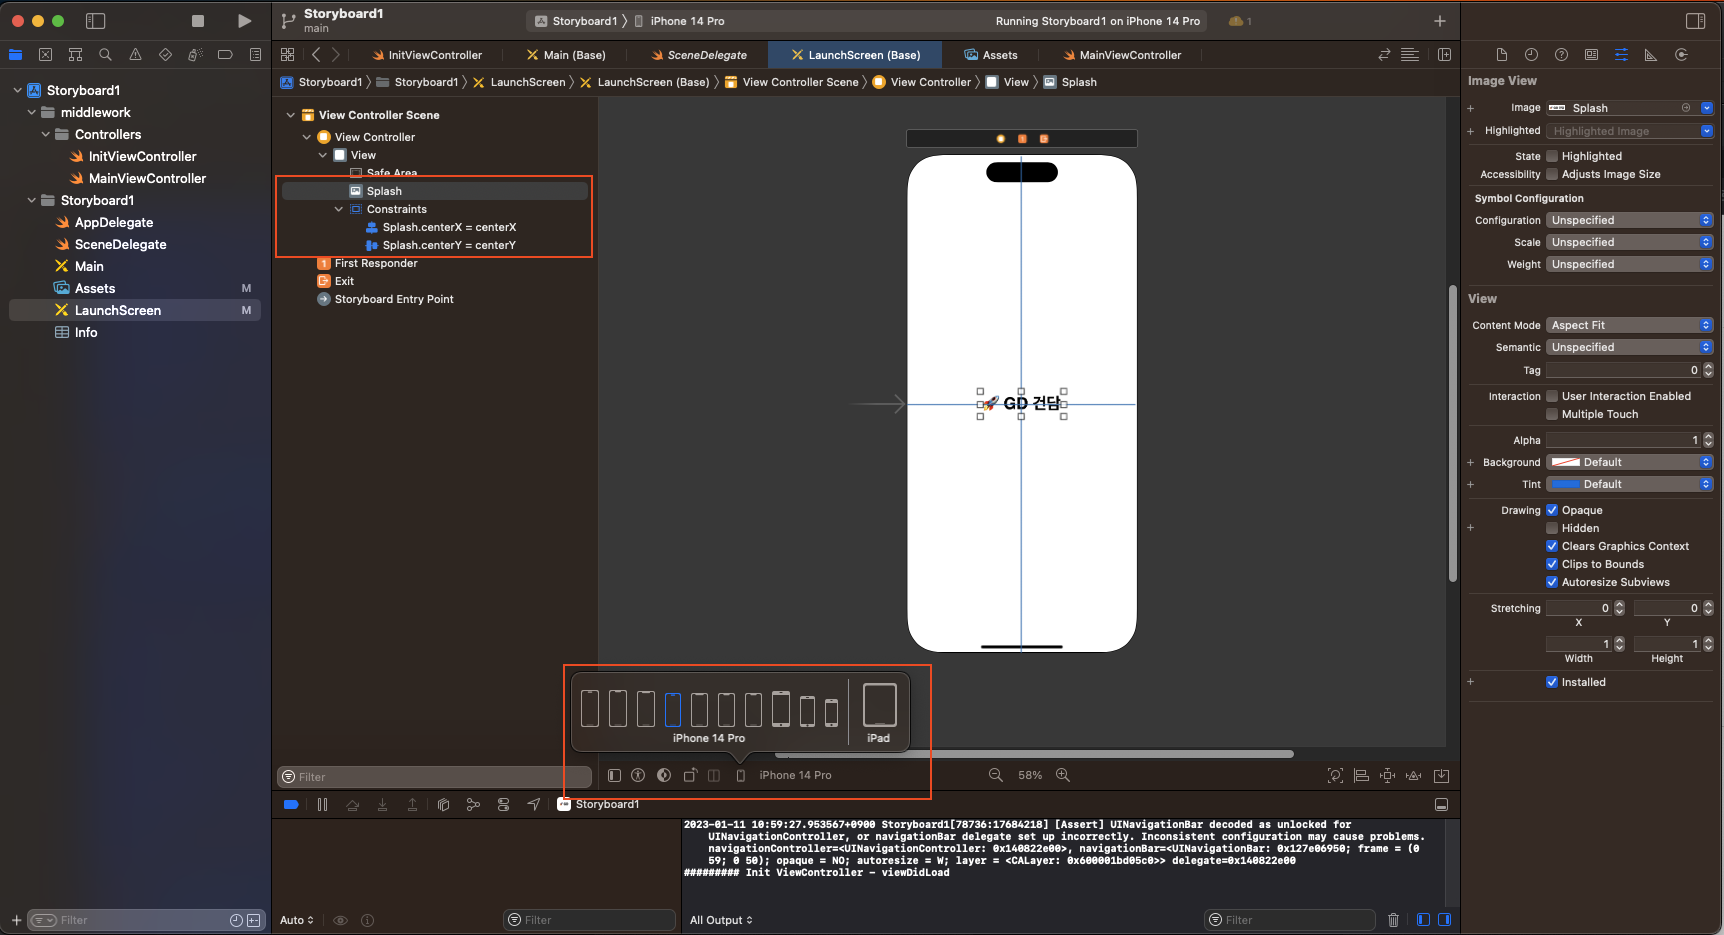Stop the running app

198,21
